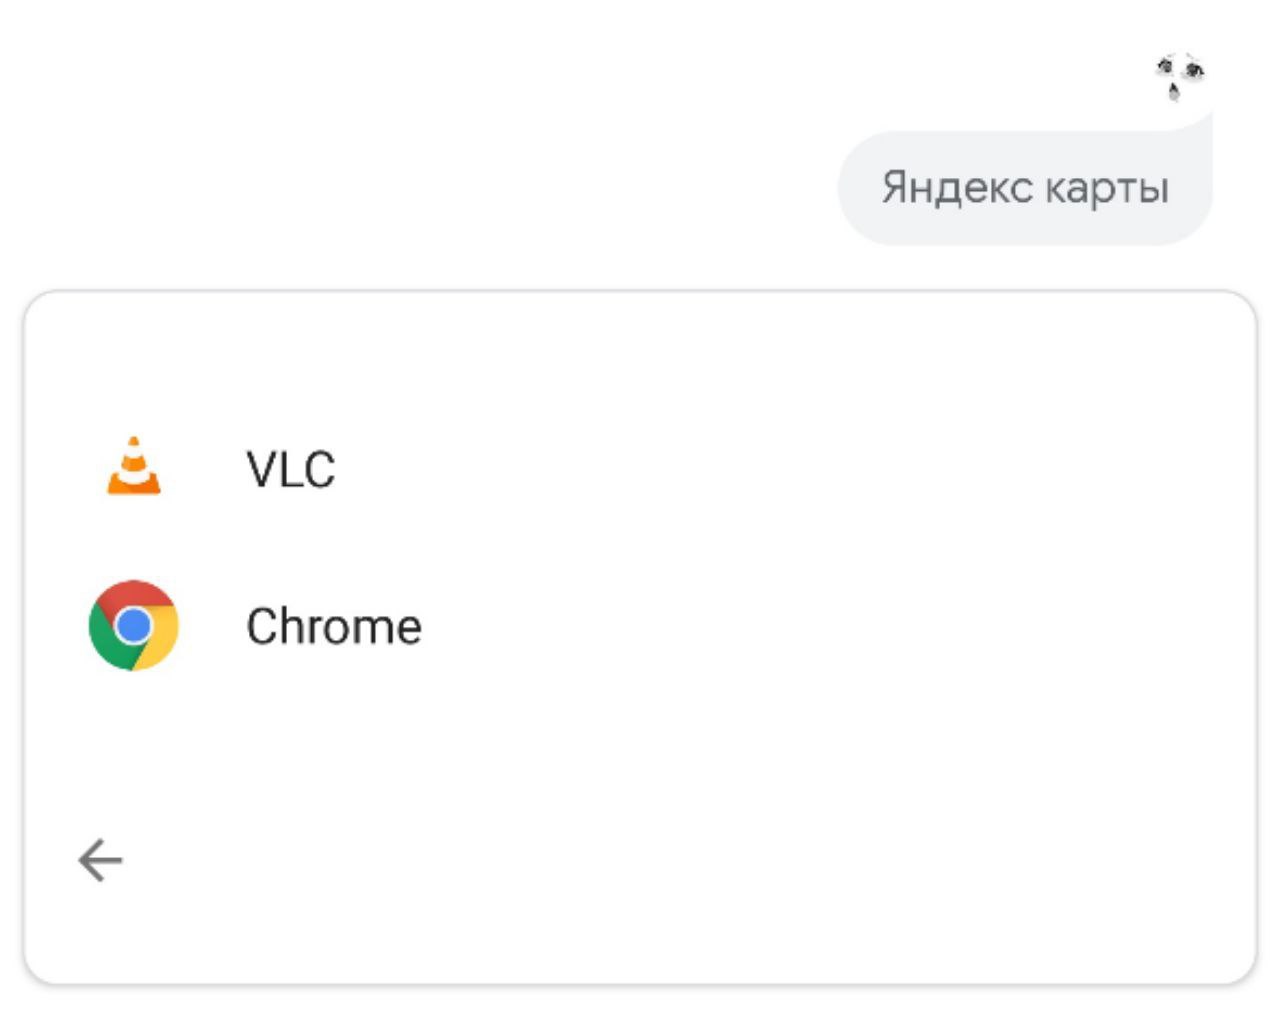1280x1025 pixels.
Task: Pick the red-green-yellow browser icon
Action: (133, 626)
